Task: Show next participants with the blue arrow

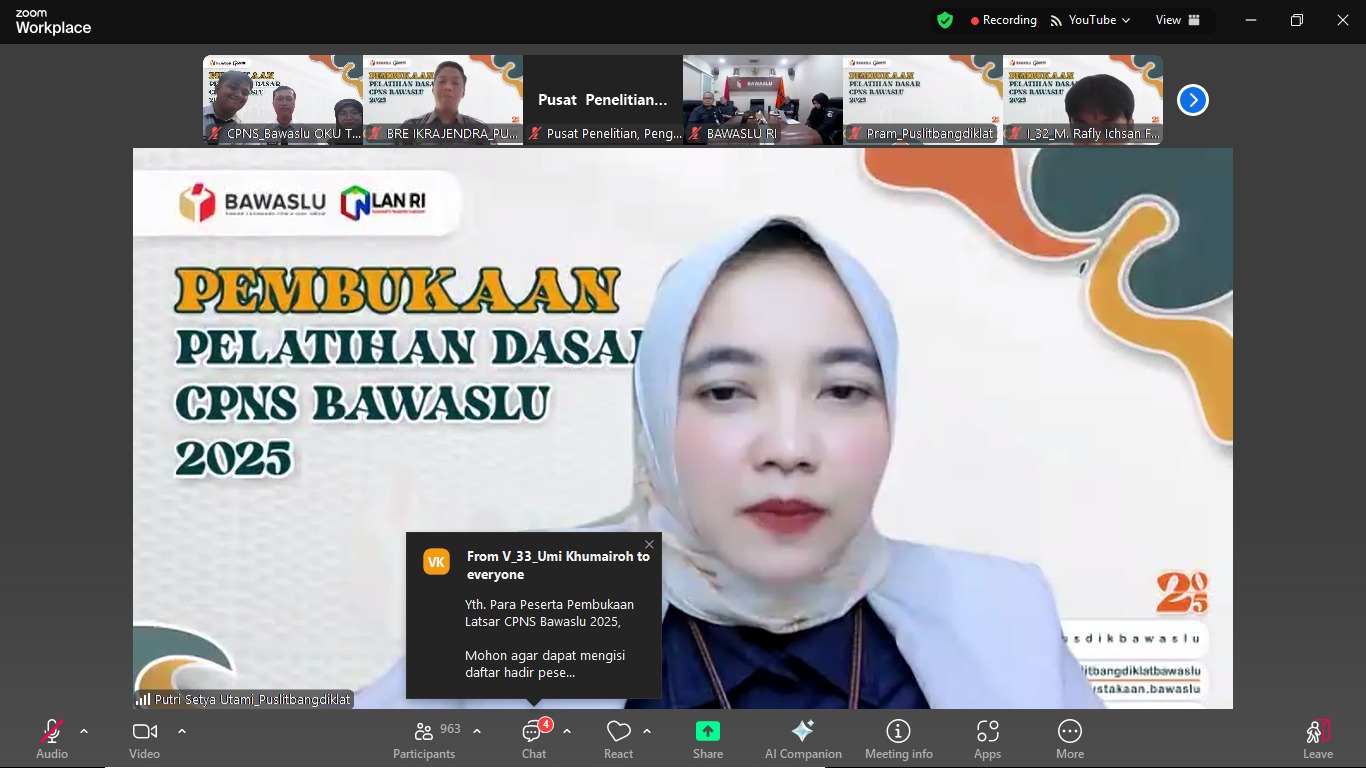Action: 1192,100
